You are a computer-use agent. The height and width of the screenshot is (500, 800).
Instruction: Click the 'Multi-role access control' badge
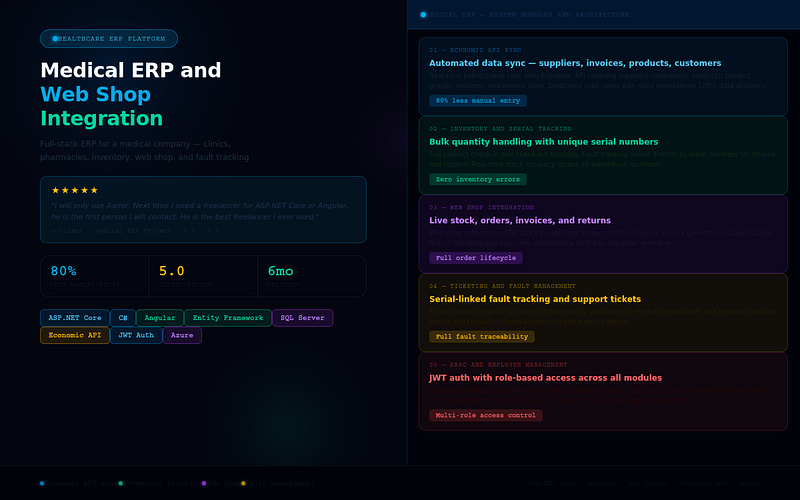point(486,415)
